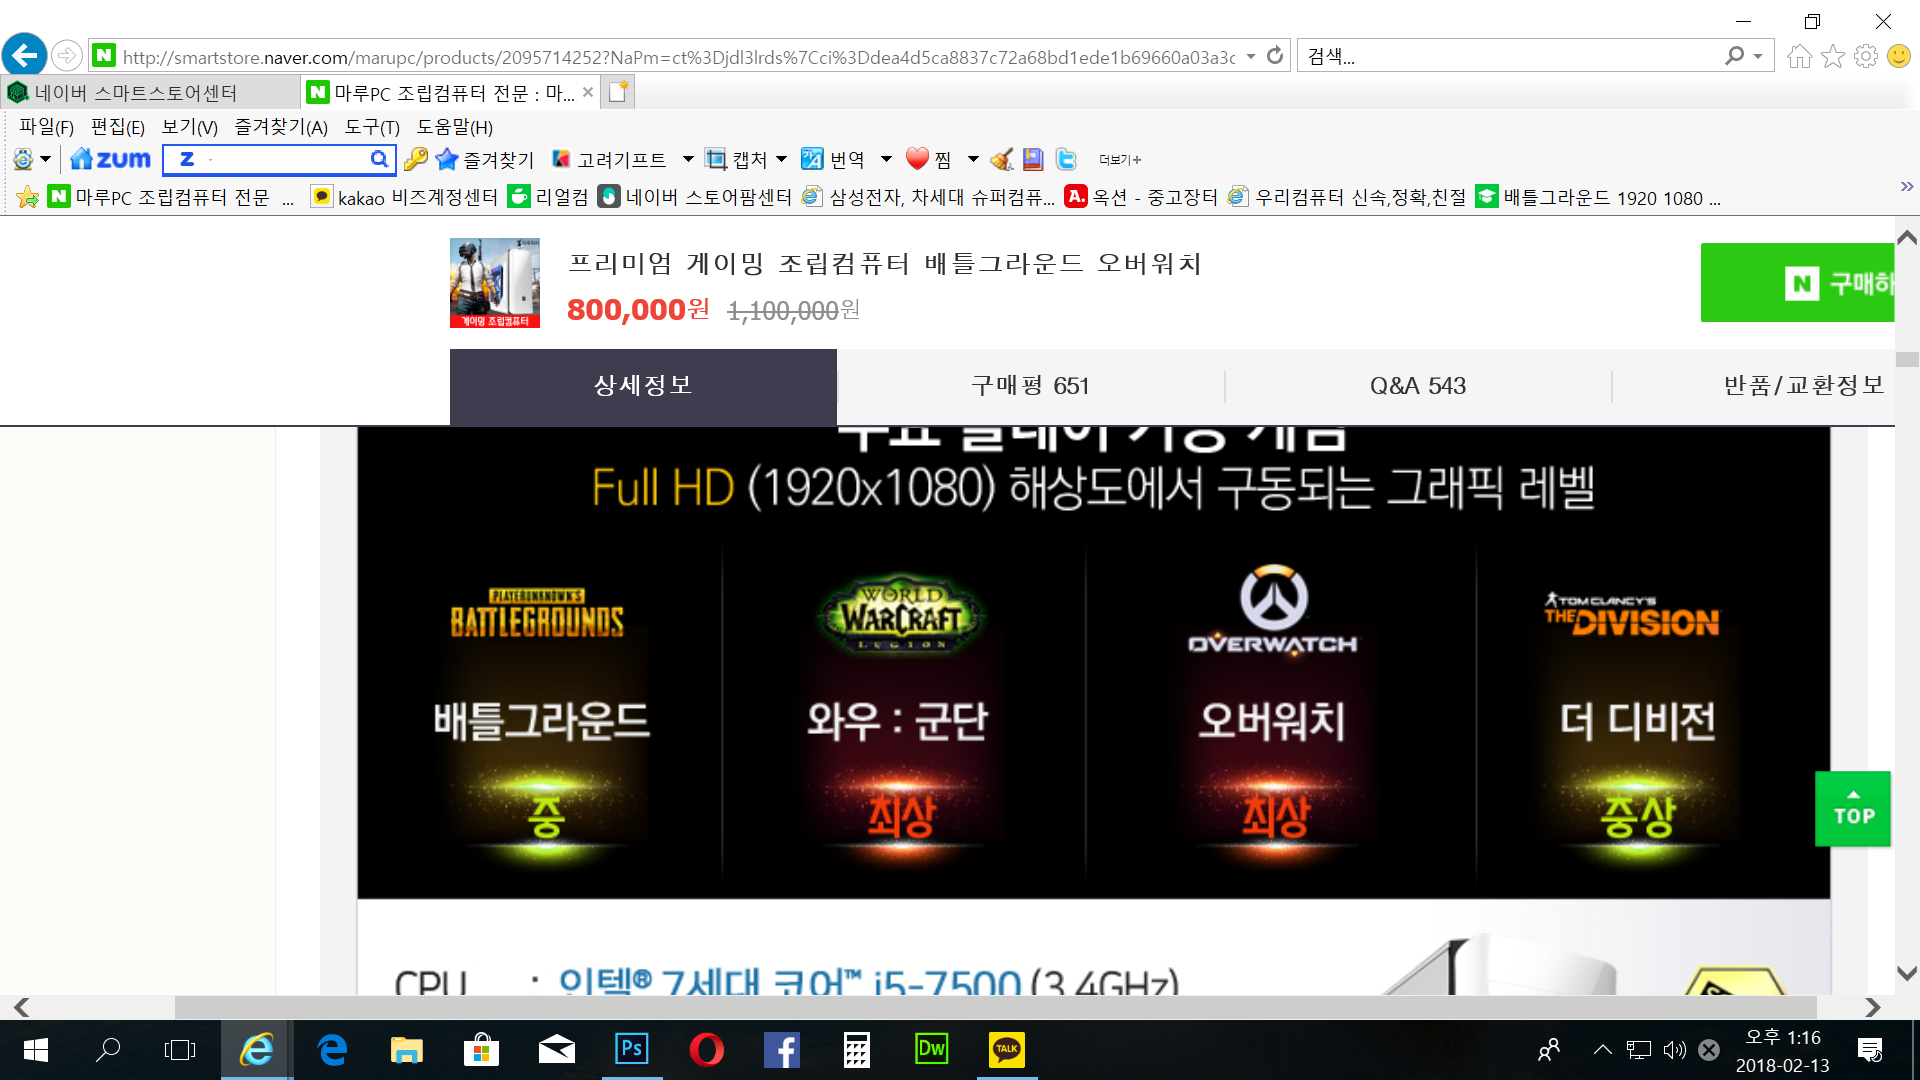The image size is (1920, 1080).
Task: Open Photoshop from the taskbar
Action: coord(632,1049)
